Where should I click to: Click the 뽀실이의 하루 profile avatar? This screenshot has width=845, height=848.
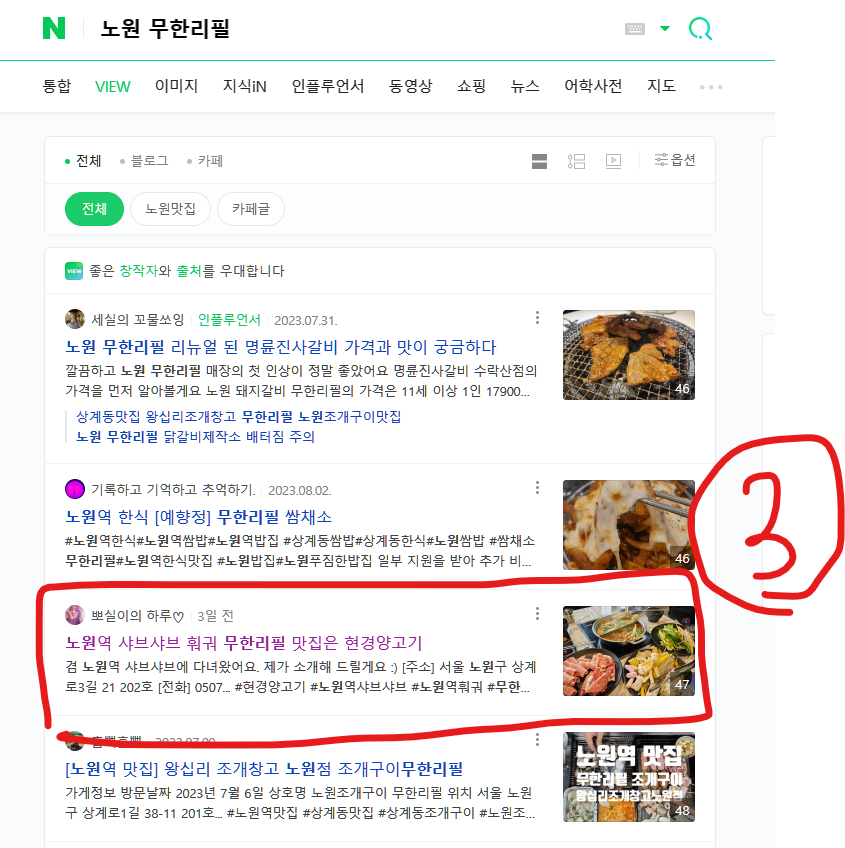pos(75,615)
